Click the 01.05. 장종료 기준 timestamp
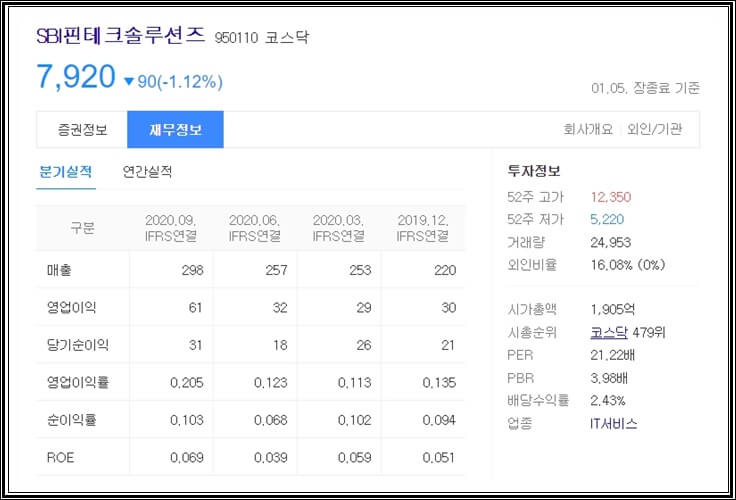The image size is (736, 500). pos(645,88)
